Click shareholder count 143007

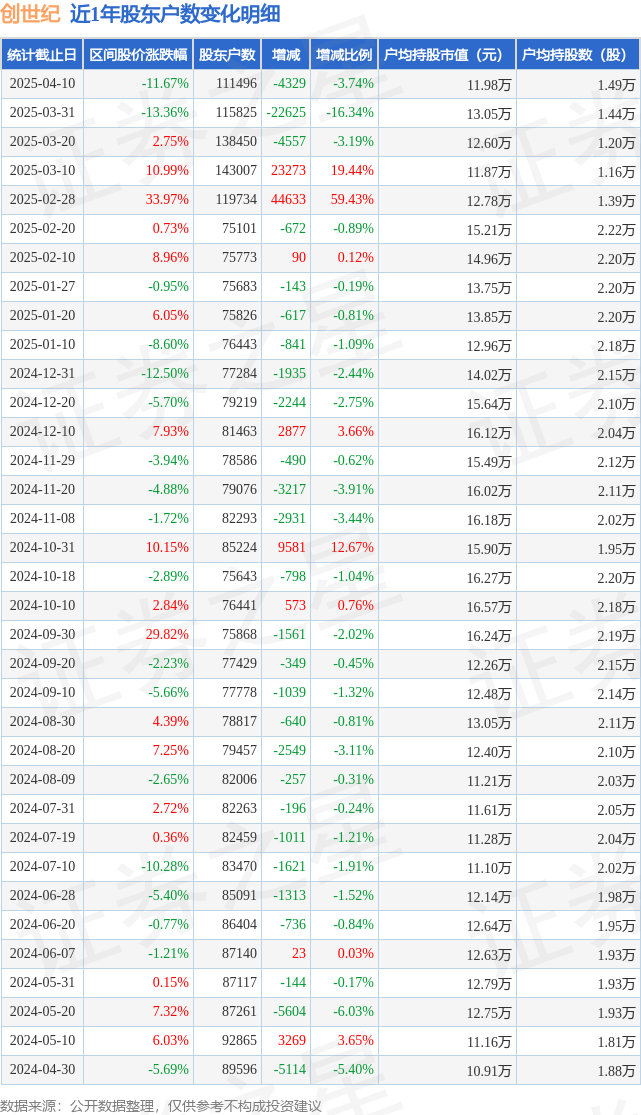pyautogui.click(x=235, y=171)
